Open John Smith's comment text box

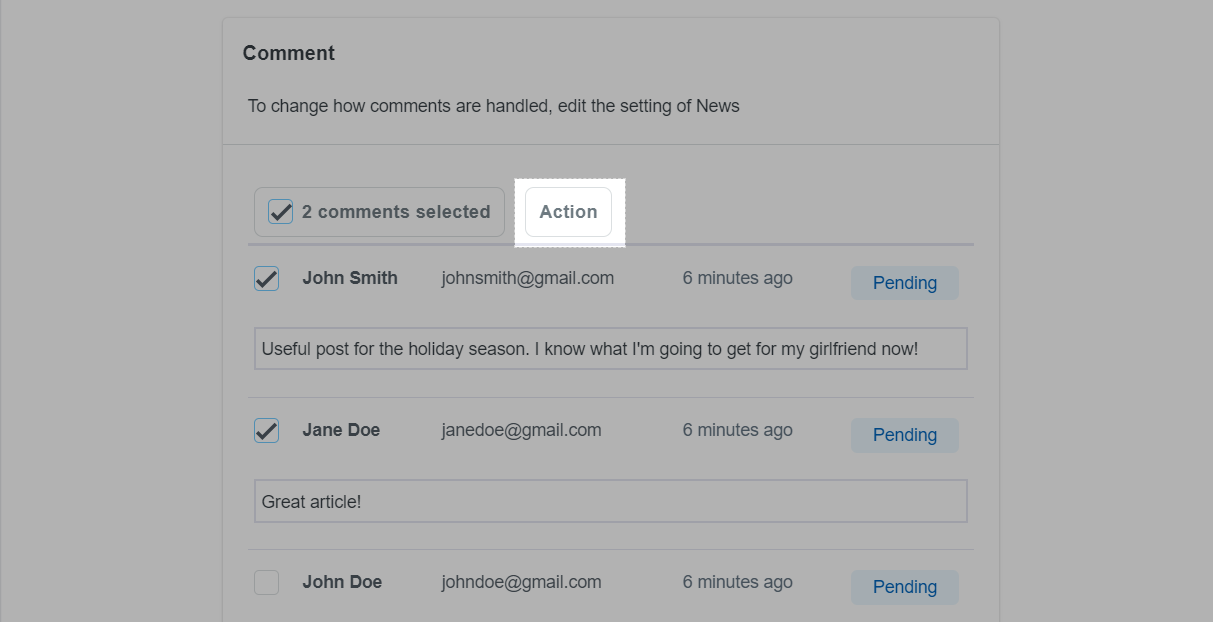(611, 349)
